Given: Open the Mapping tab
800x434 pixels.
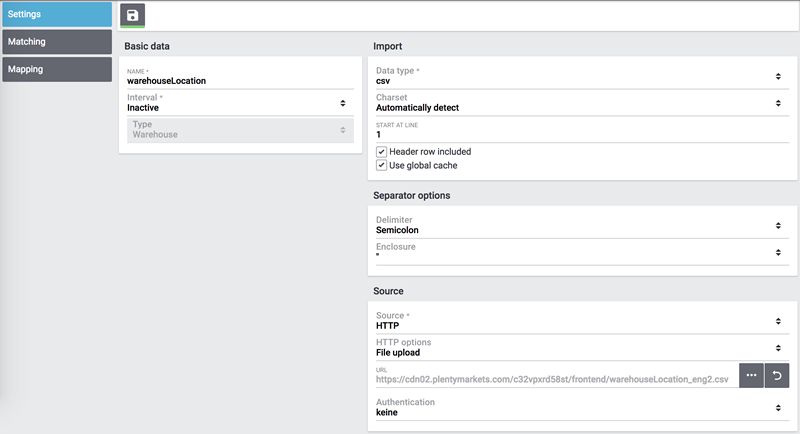Looking at the screenshot, I should click(56, 69).
